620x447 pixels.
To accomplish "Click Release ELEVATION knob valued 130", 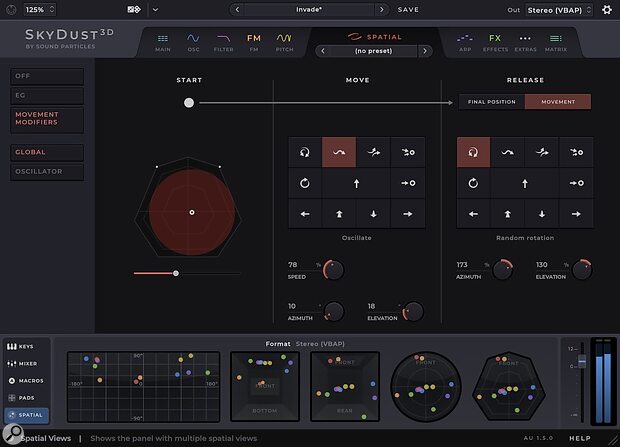I will [x=582, y=270].
